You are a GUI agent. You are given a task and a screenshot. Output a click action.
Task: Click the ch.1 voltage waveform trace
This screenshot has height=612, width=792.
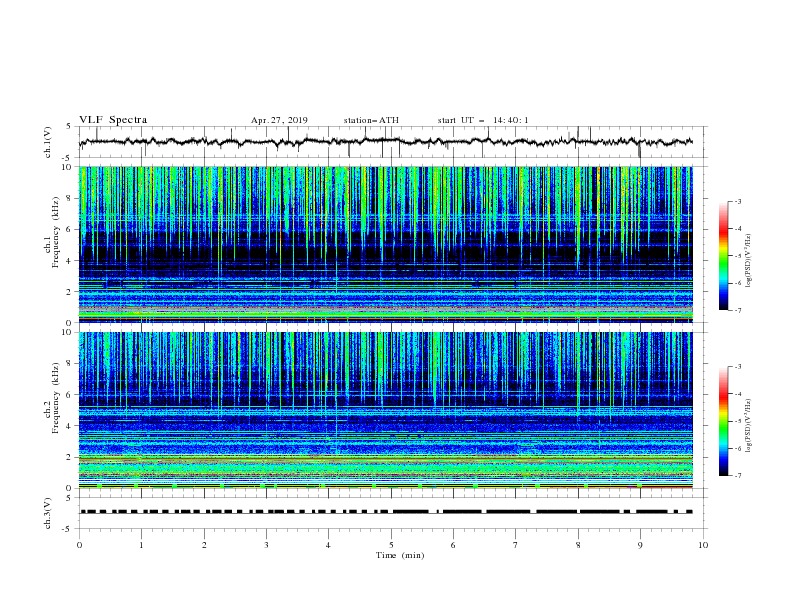pos(386,142)
